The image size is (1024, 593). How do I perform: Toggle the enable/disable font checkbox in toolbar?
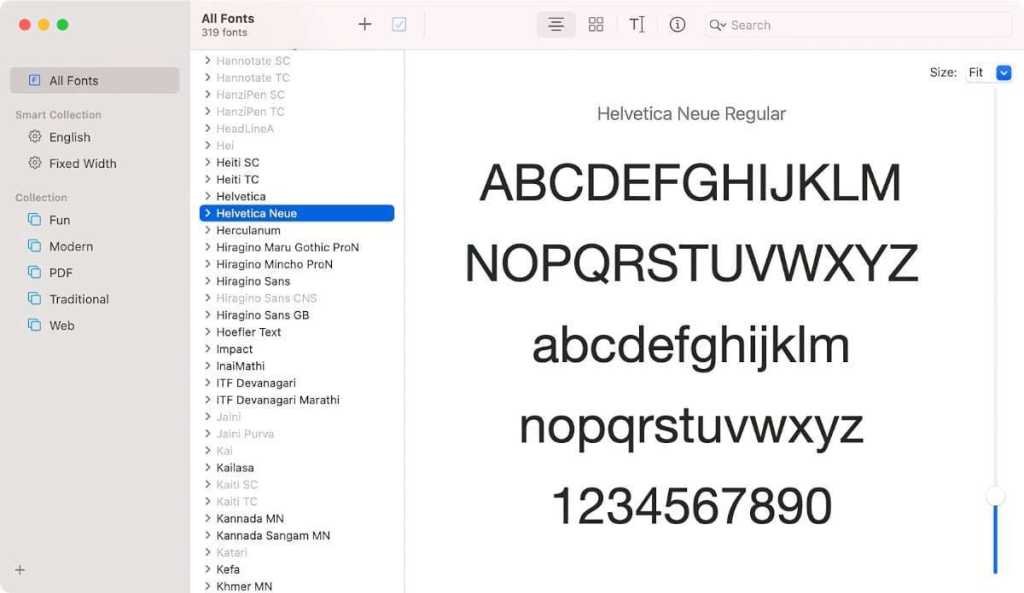coord(399,25)
